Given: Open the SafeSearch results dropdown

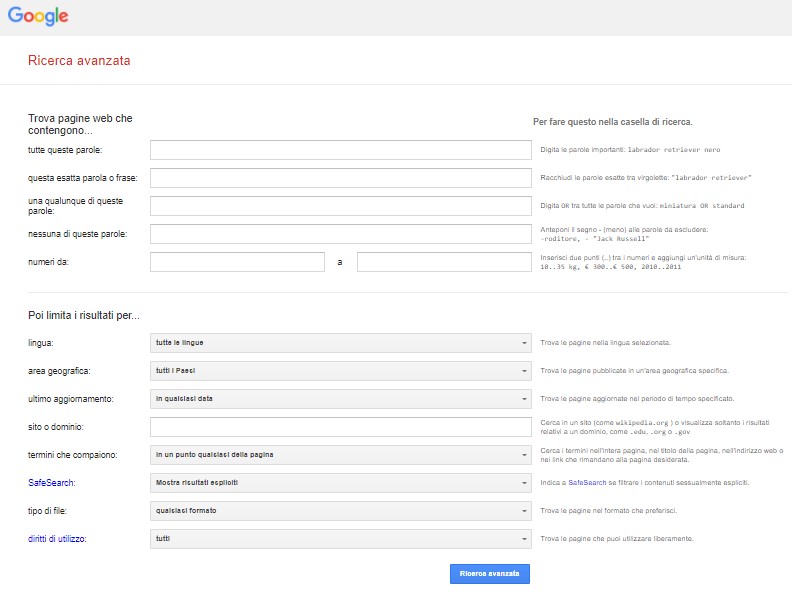Looking at the screenshot, I should [x=340, y=483].
